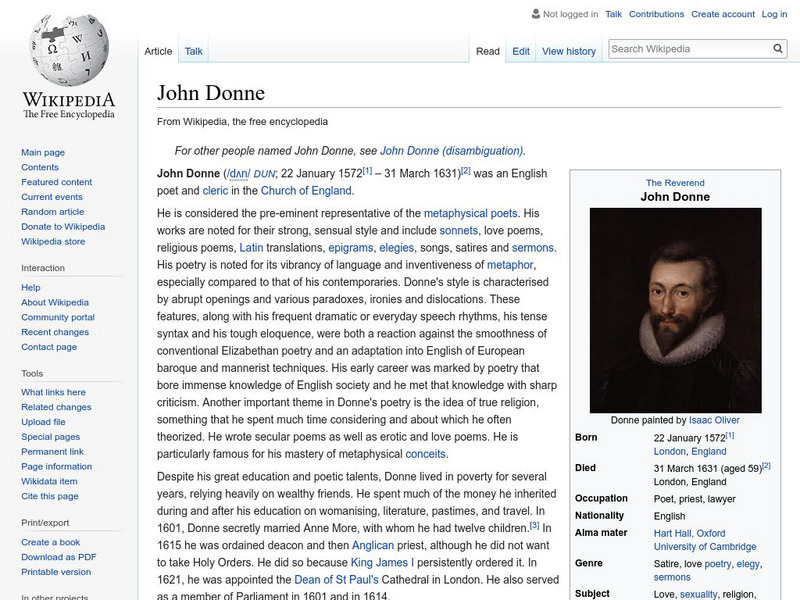This screenshot has height=600, width=800.
Task: Select the Edit tab
Action: click(521, 51)
